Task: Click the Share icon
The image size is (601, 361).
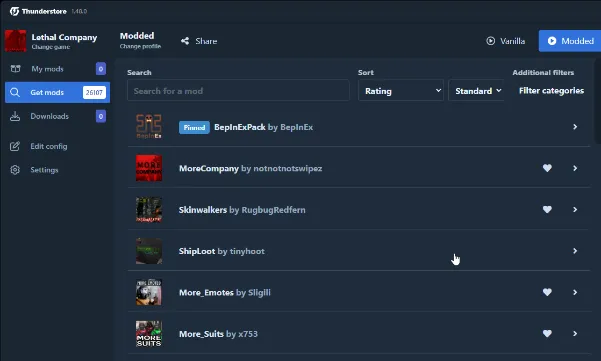Action: 185,41
